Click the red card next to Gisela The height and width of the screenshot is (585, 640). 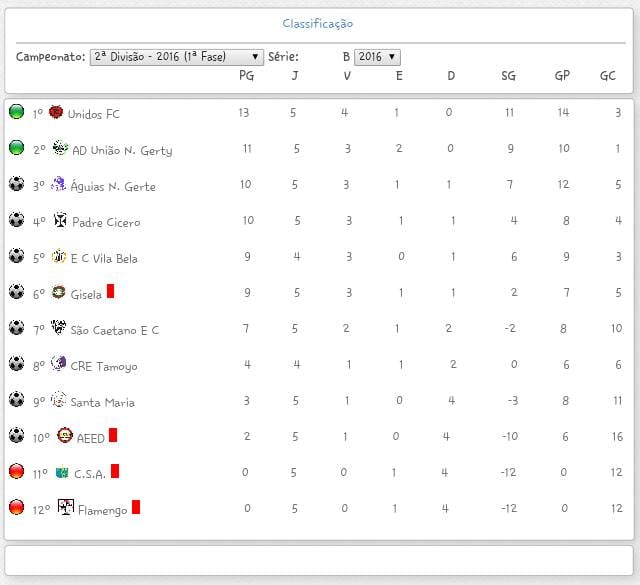tap(111, 291)
